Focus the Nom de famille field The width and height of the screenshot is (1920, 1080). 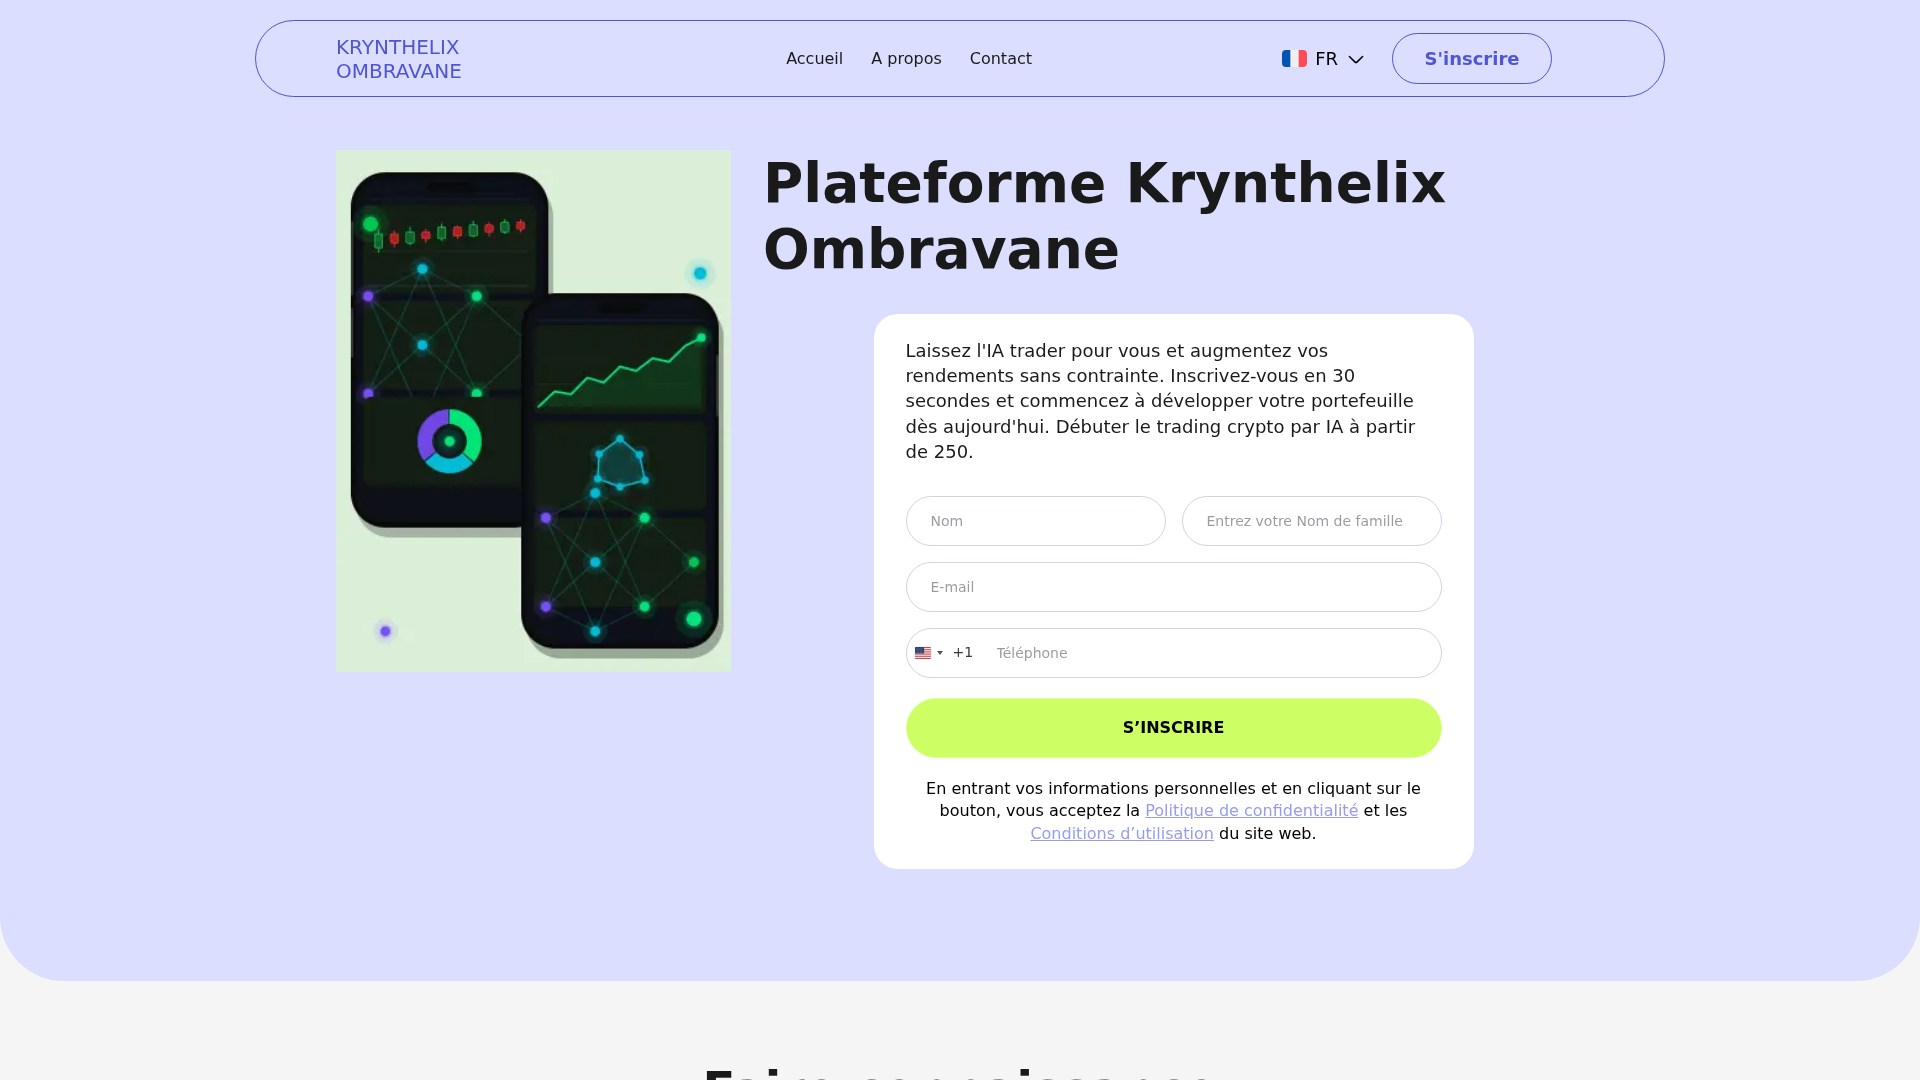(1311, 521)
